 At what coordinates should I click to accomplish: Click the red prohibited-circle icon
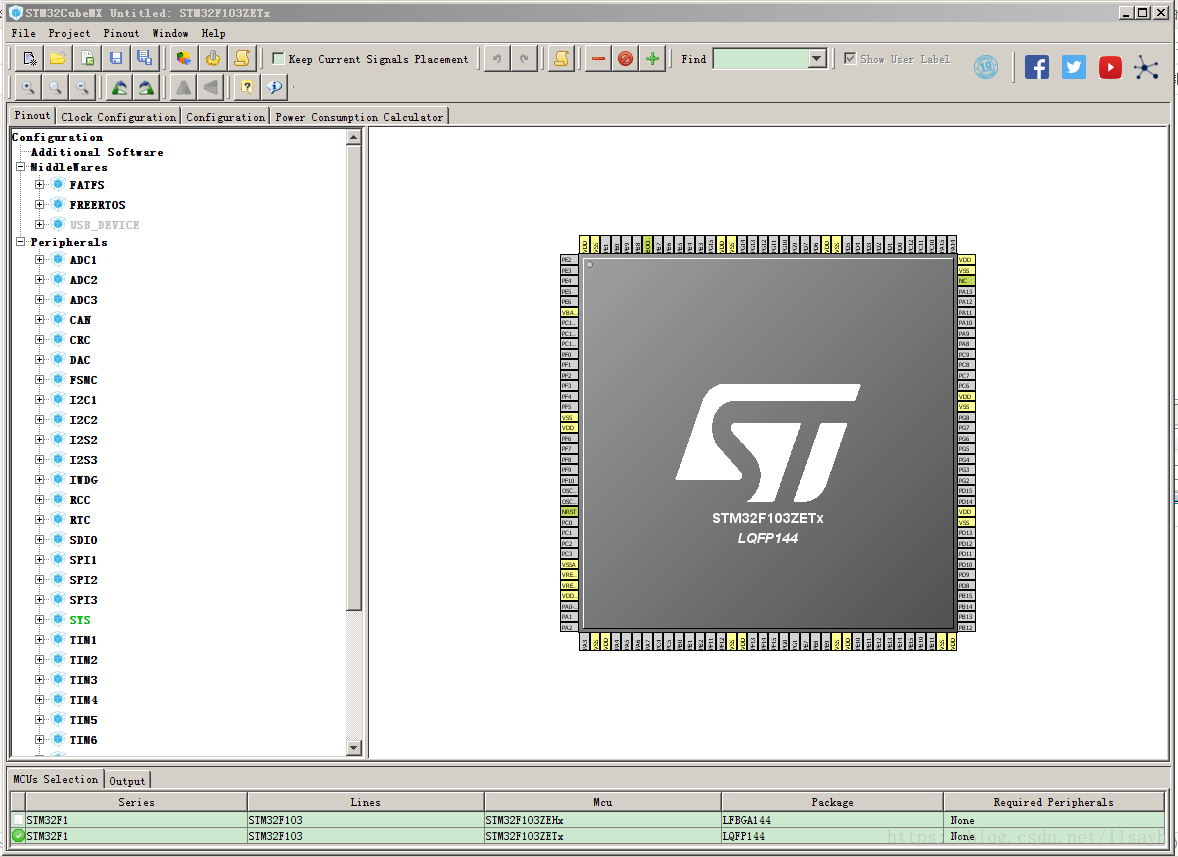[x=625, y=59]
